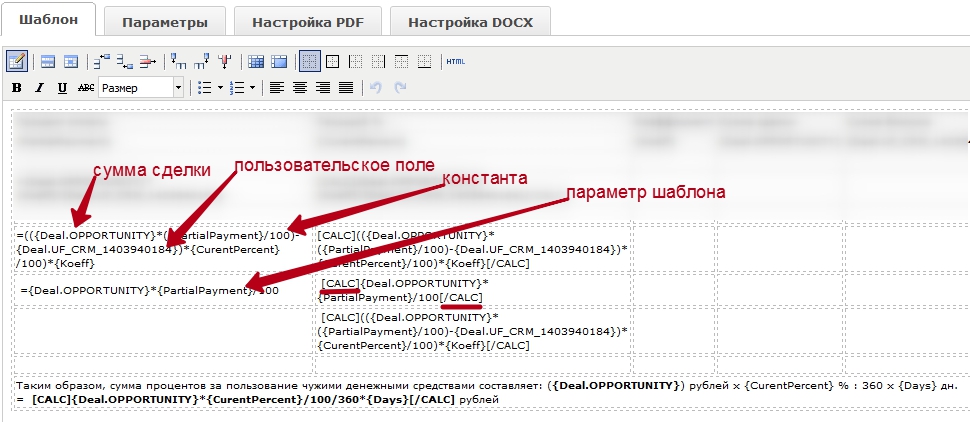Click the cell with =Deal.OPPORTUNITY*PartialPayment/100 formula
This screenshot has width=970, height=422.
tap(160, 290)
